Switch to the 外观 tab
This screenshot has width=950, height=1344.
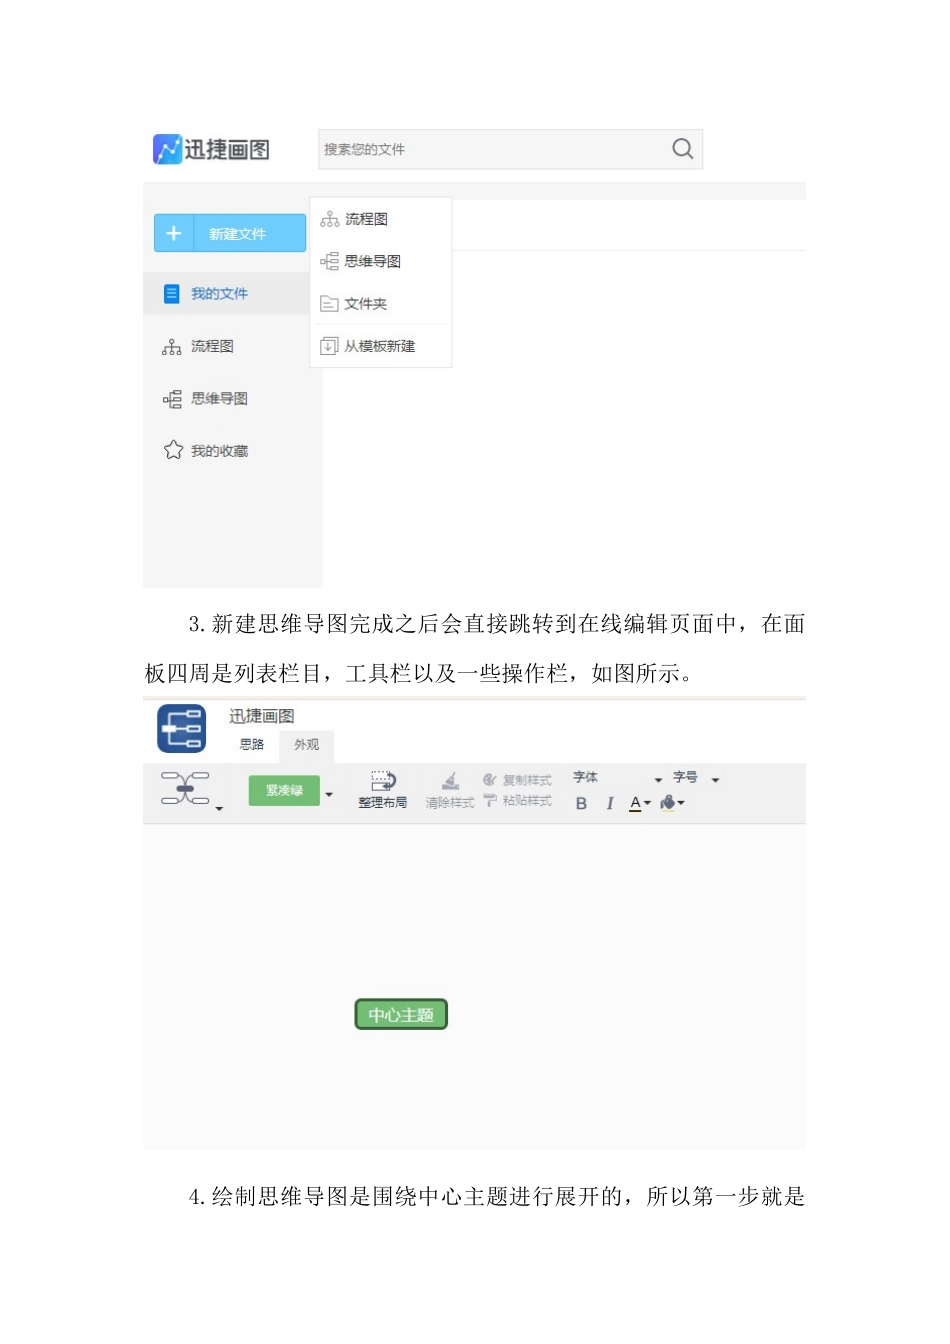(x=307, y=745)
